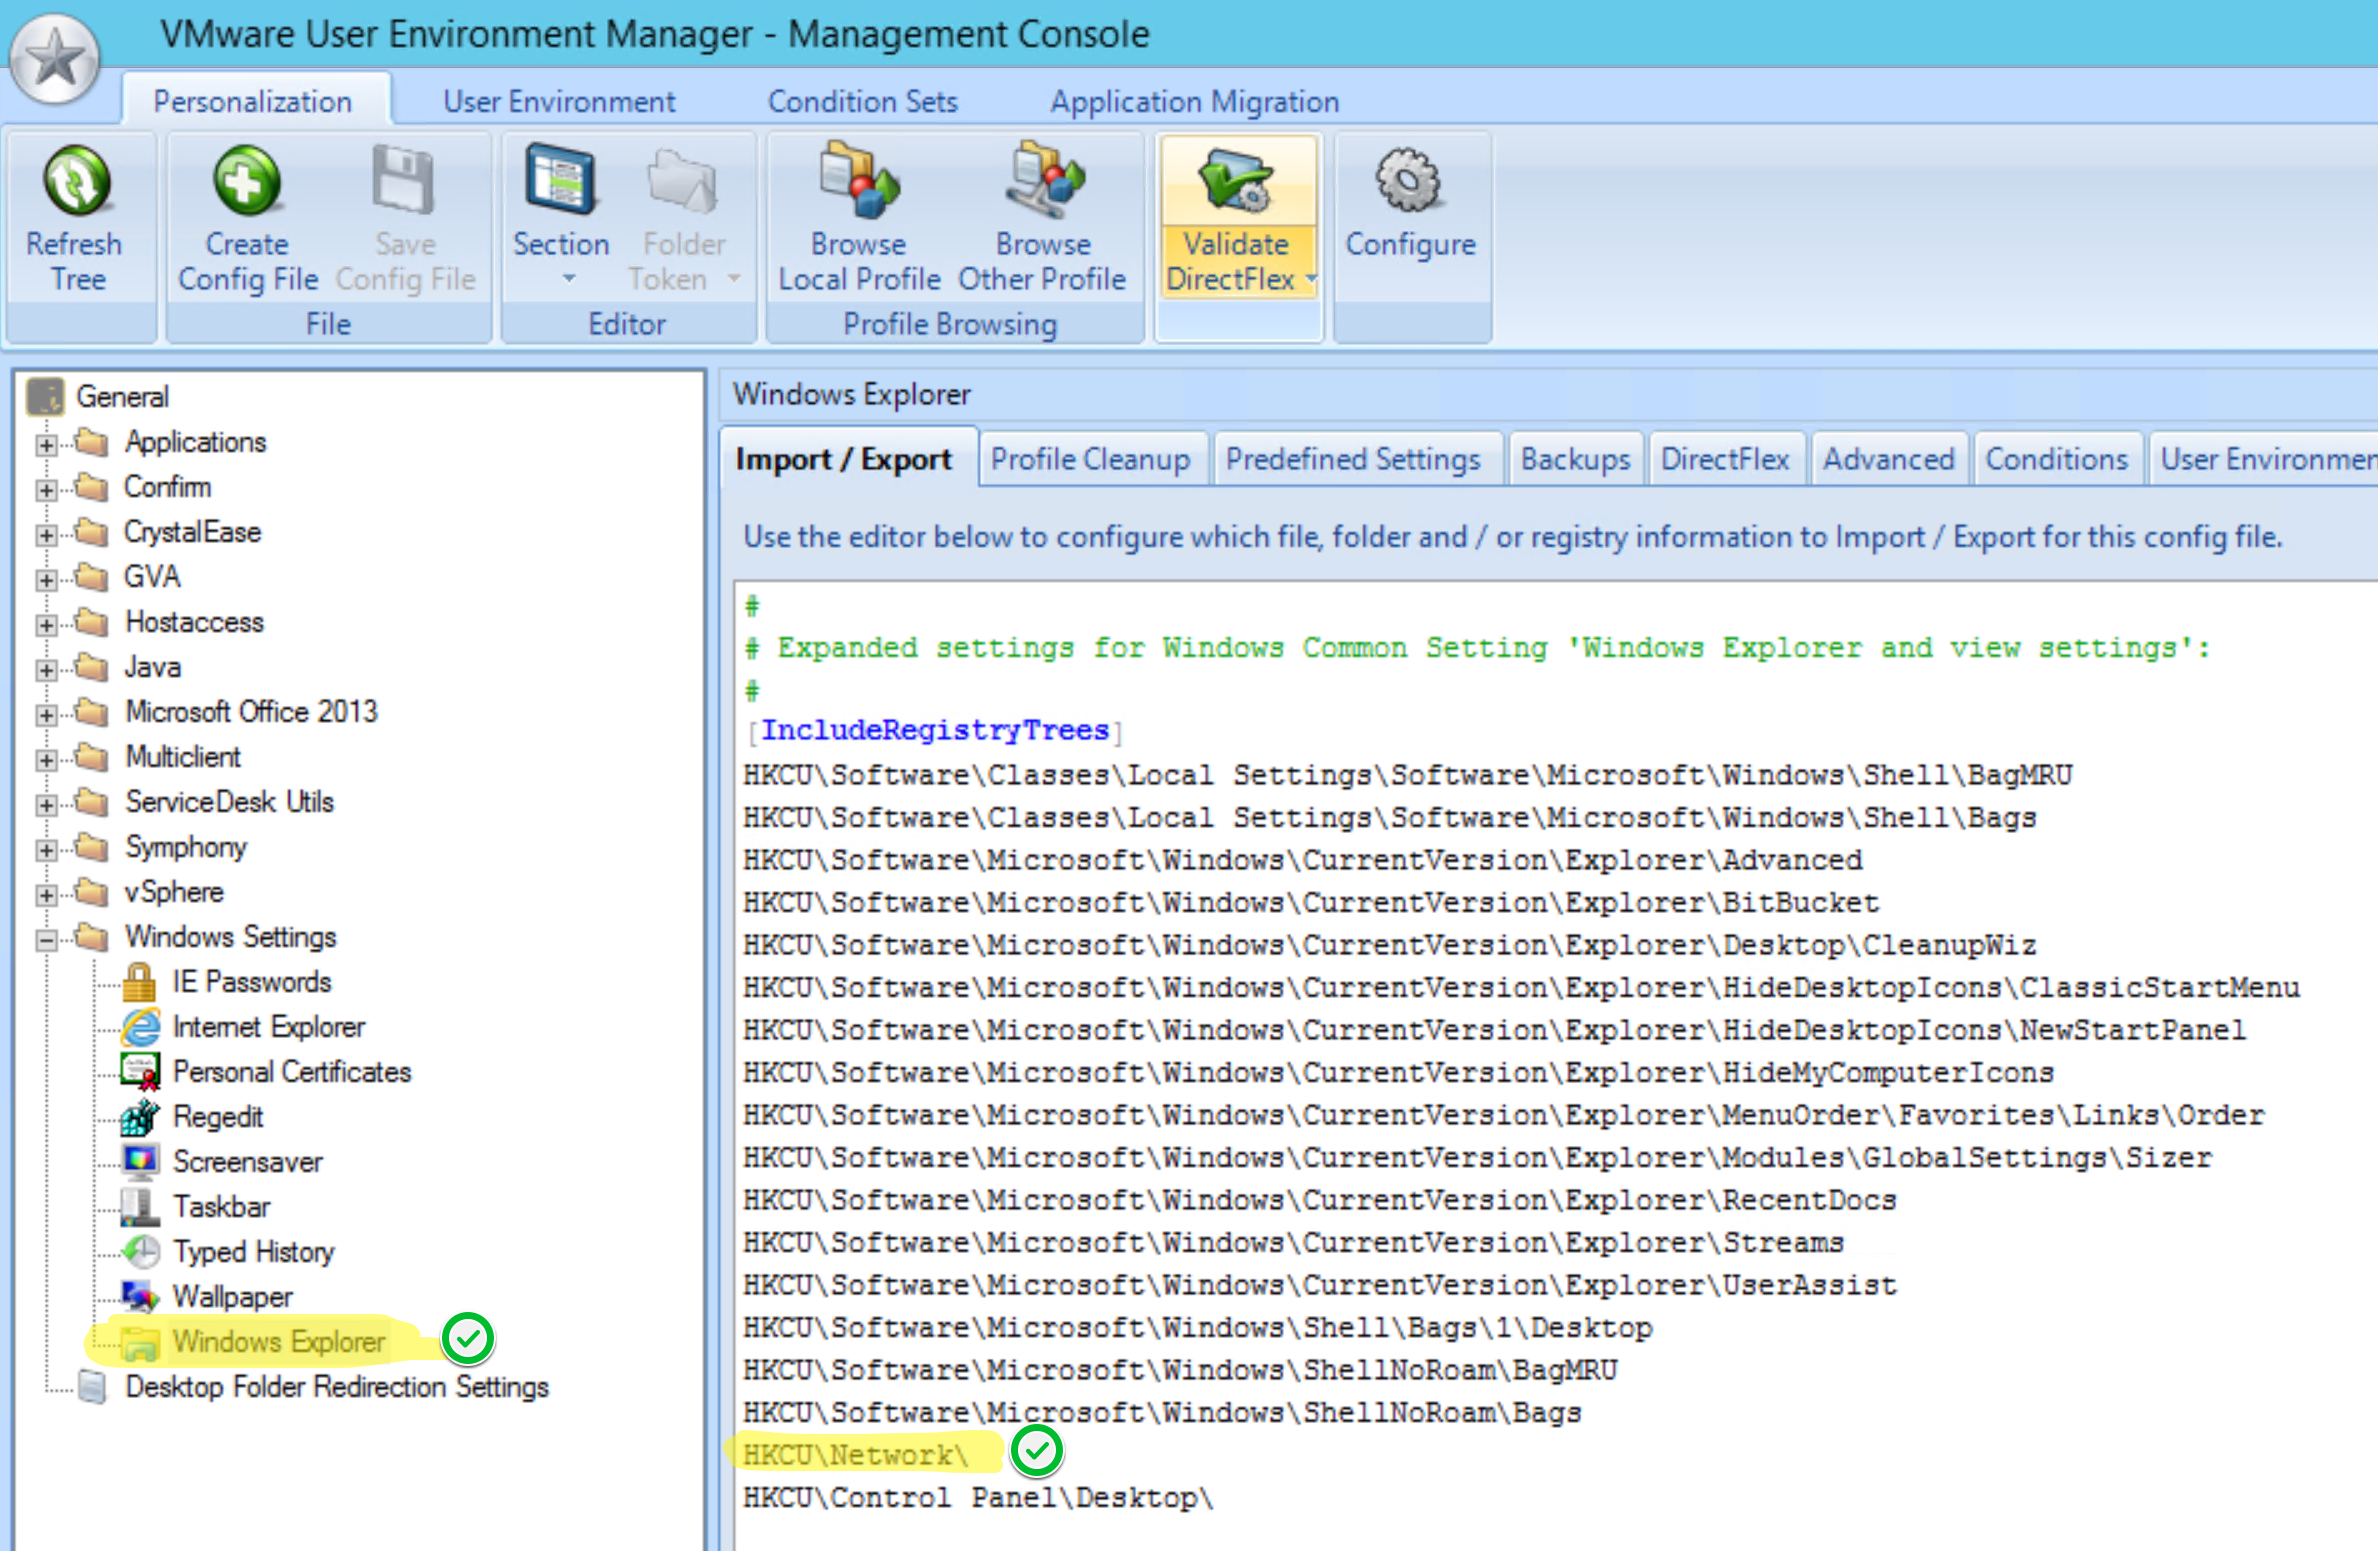This screenshot has width=2378, height=1551.
Task: Click the Symphony folder icon
Action: (92, 846)
